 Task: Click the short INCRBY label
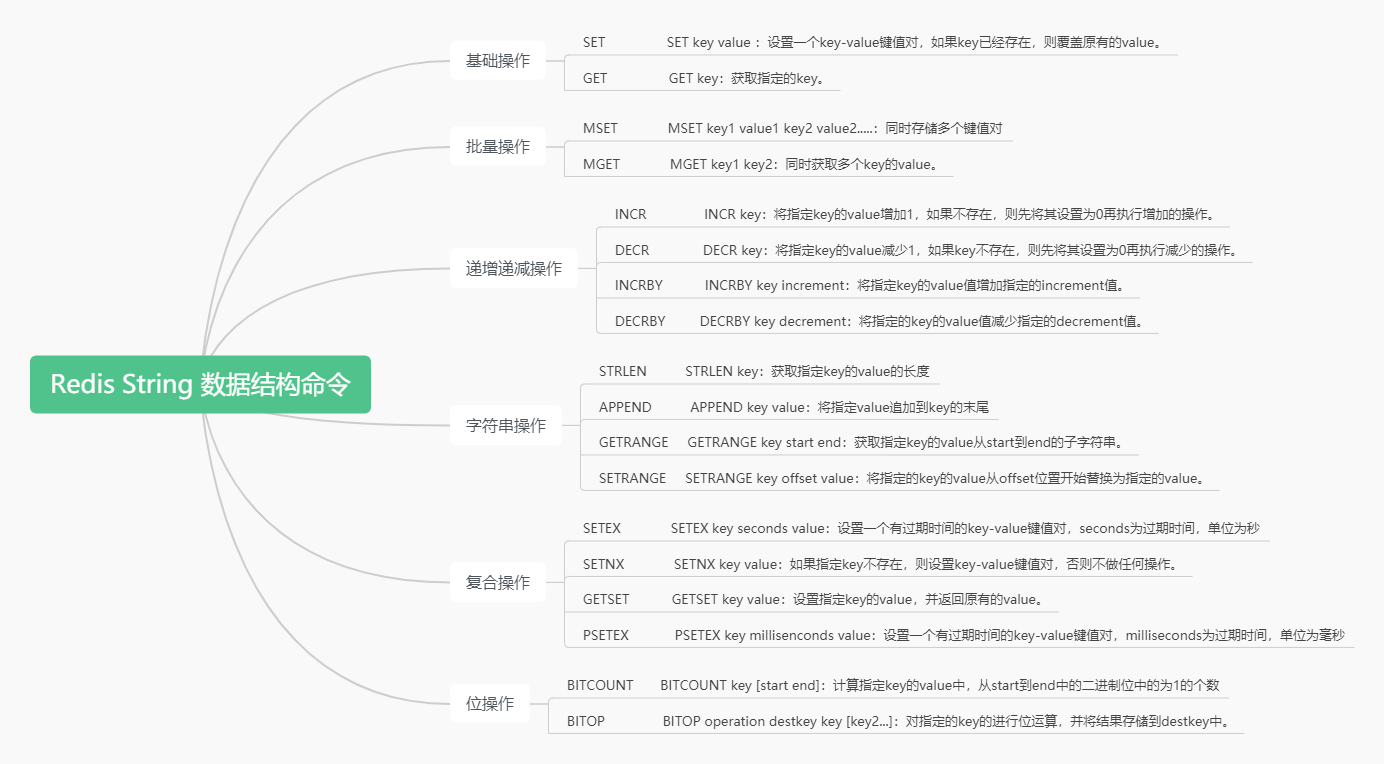639,285
